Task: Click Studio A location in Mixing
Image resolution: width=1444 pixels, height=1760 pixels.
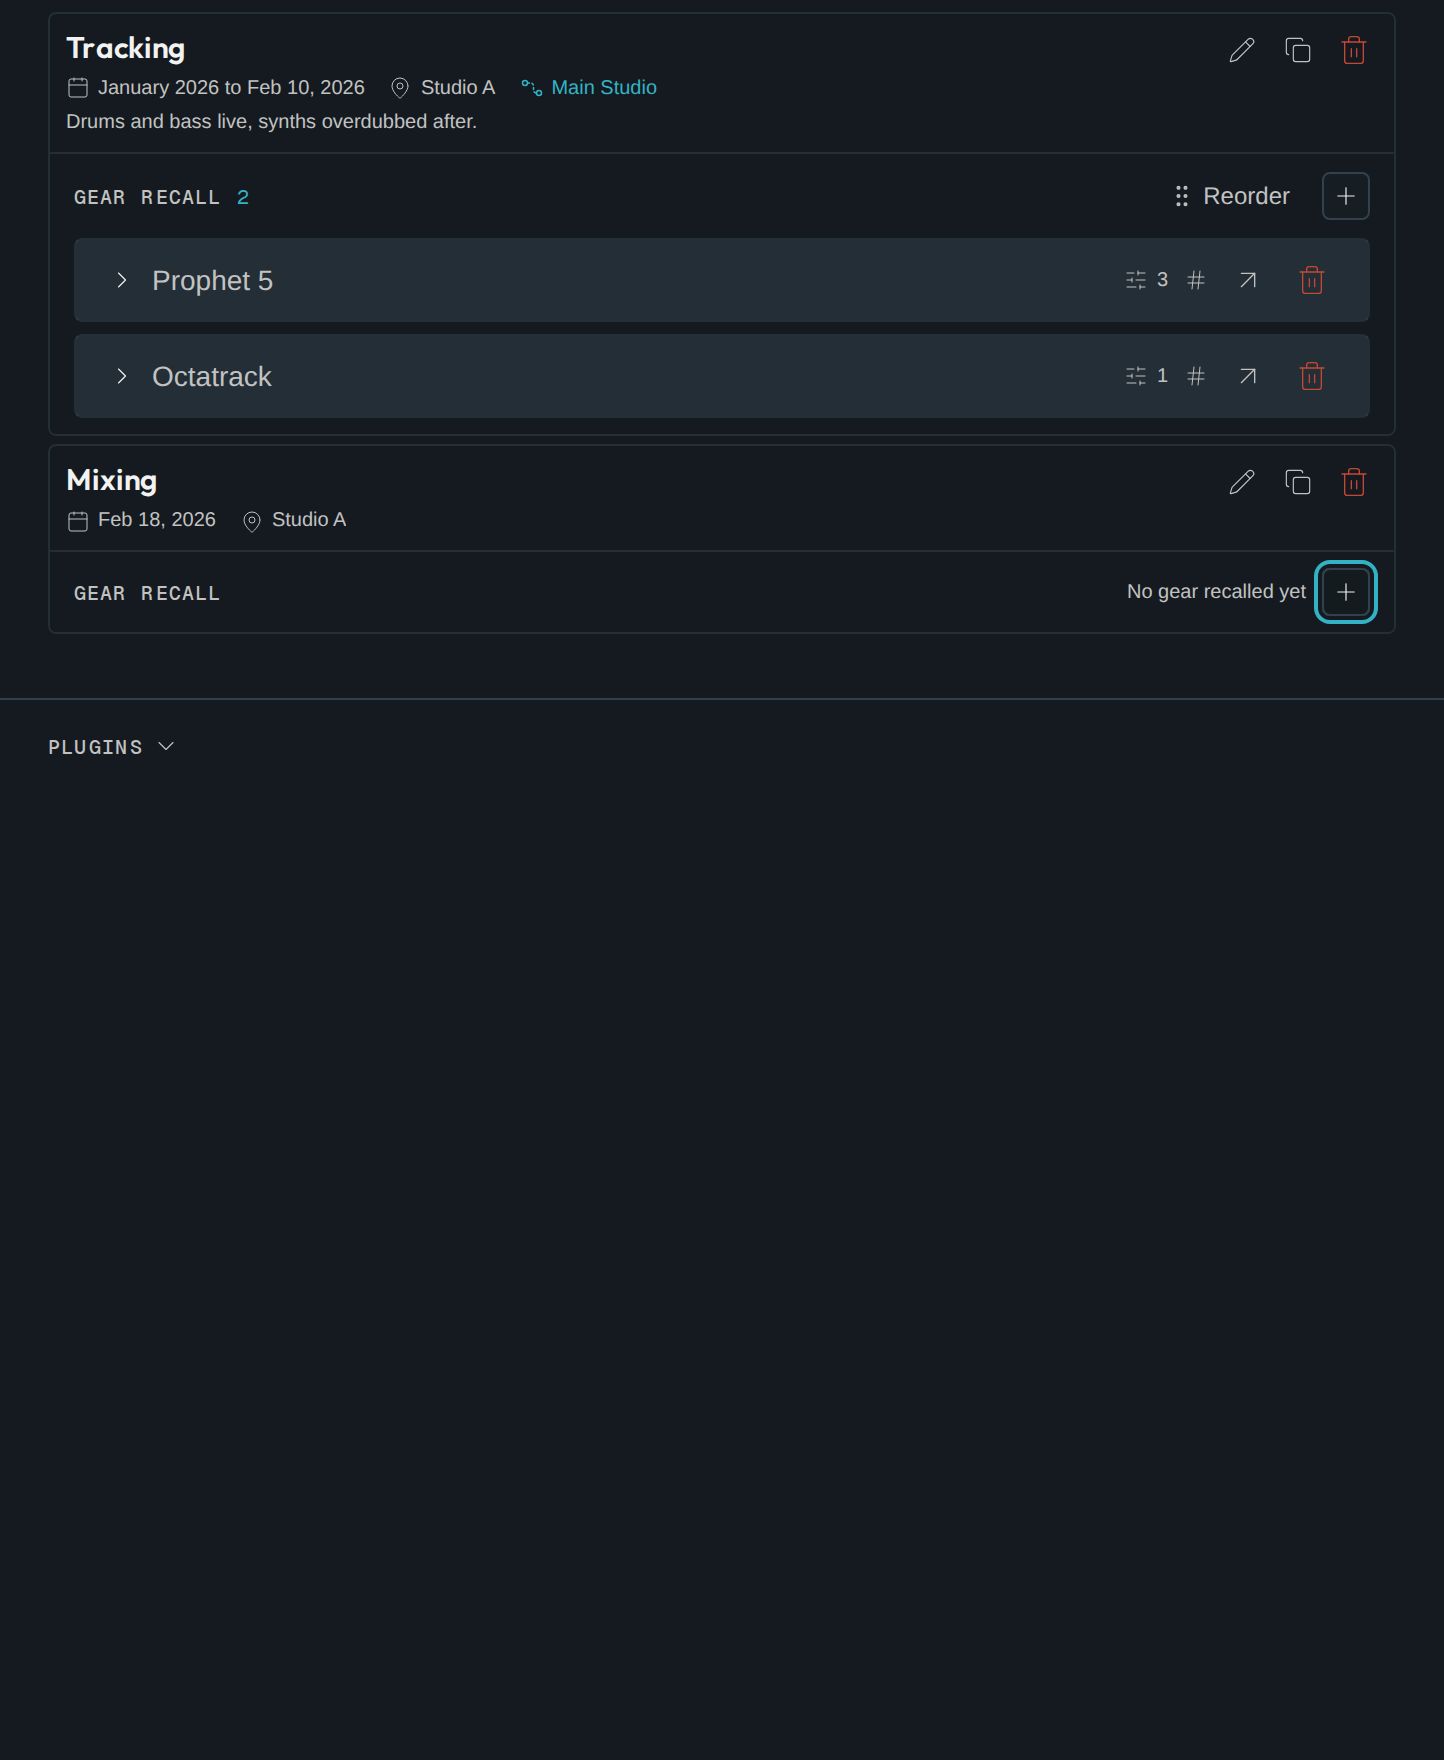Action: click(x=309, y=519)
